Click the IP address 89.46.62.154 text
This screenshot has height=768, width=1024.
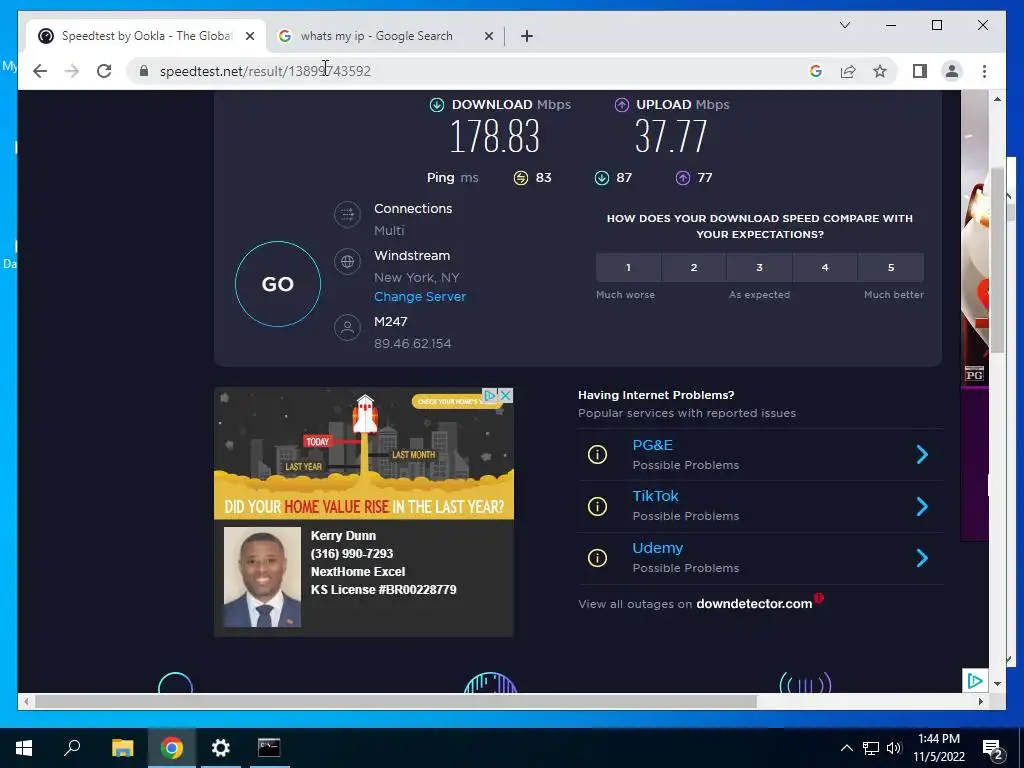pos(413,344)
